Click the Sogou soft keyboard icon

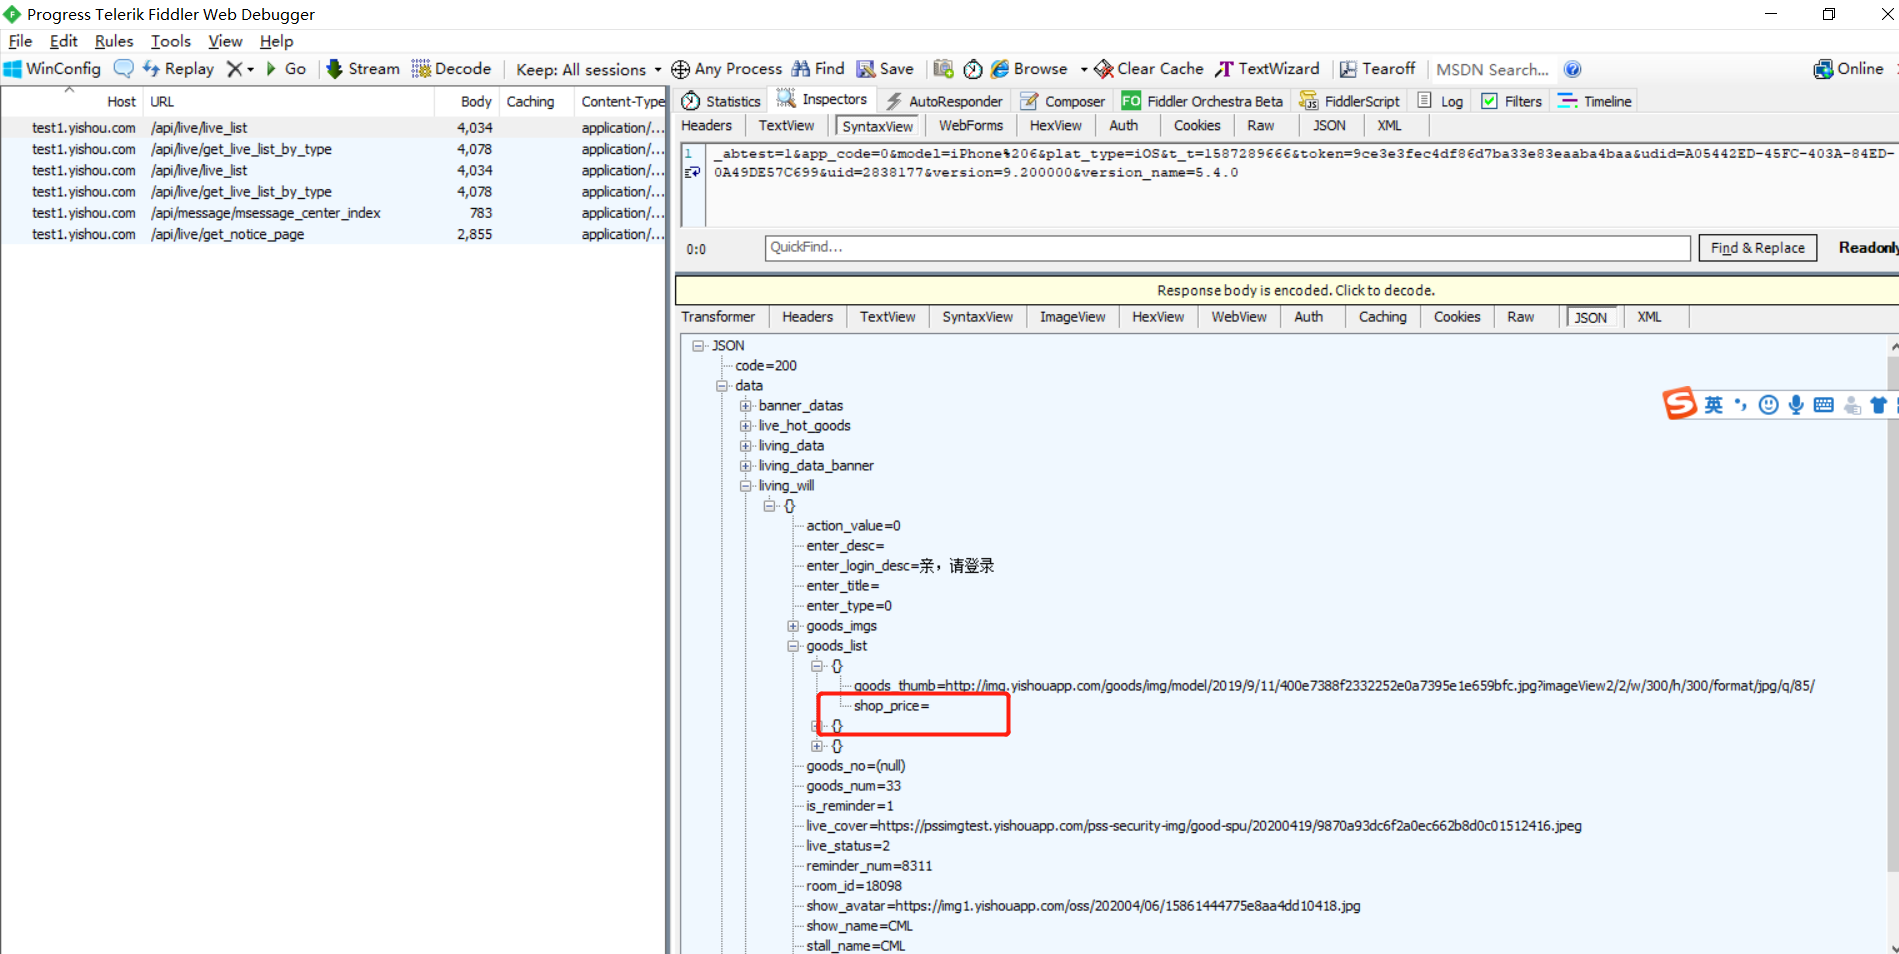(1823, 404)
